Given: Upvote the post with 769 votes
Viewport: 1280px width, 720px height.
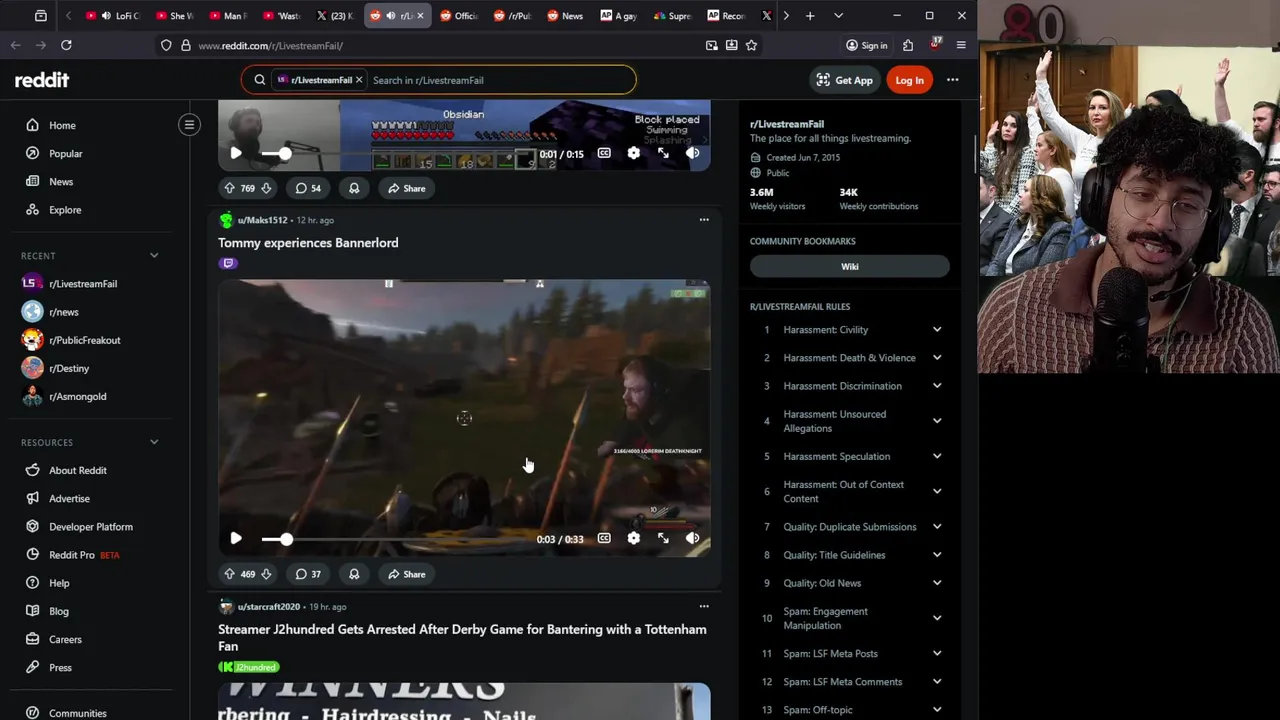Looking at the screenshot, I should 229,188.
